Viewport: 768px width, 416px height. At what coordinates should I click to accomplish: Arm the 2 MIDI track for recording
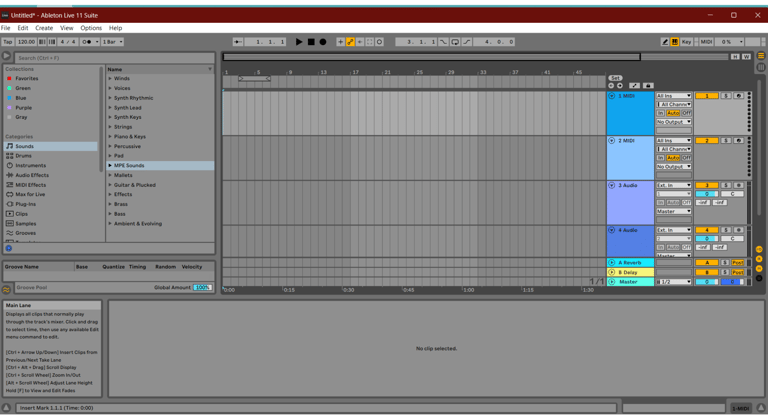(x=739, y=141)
